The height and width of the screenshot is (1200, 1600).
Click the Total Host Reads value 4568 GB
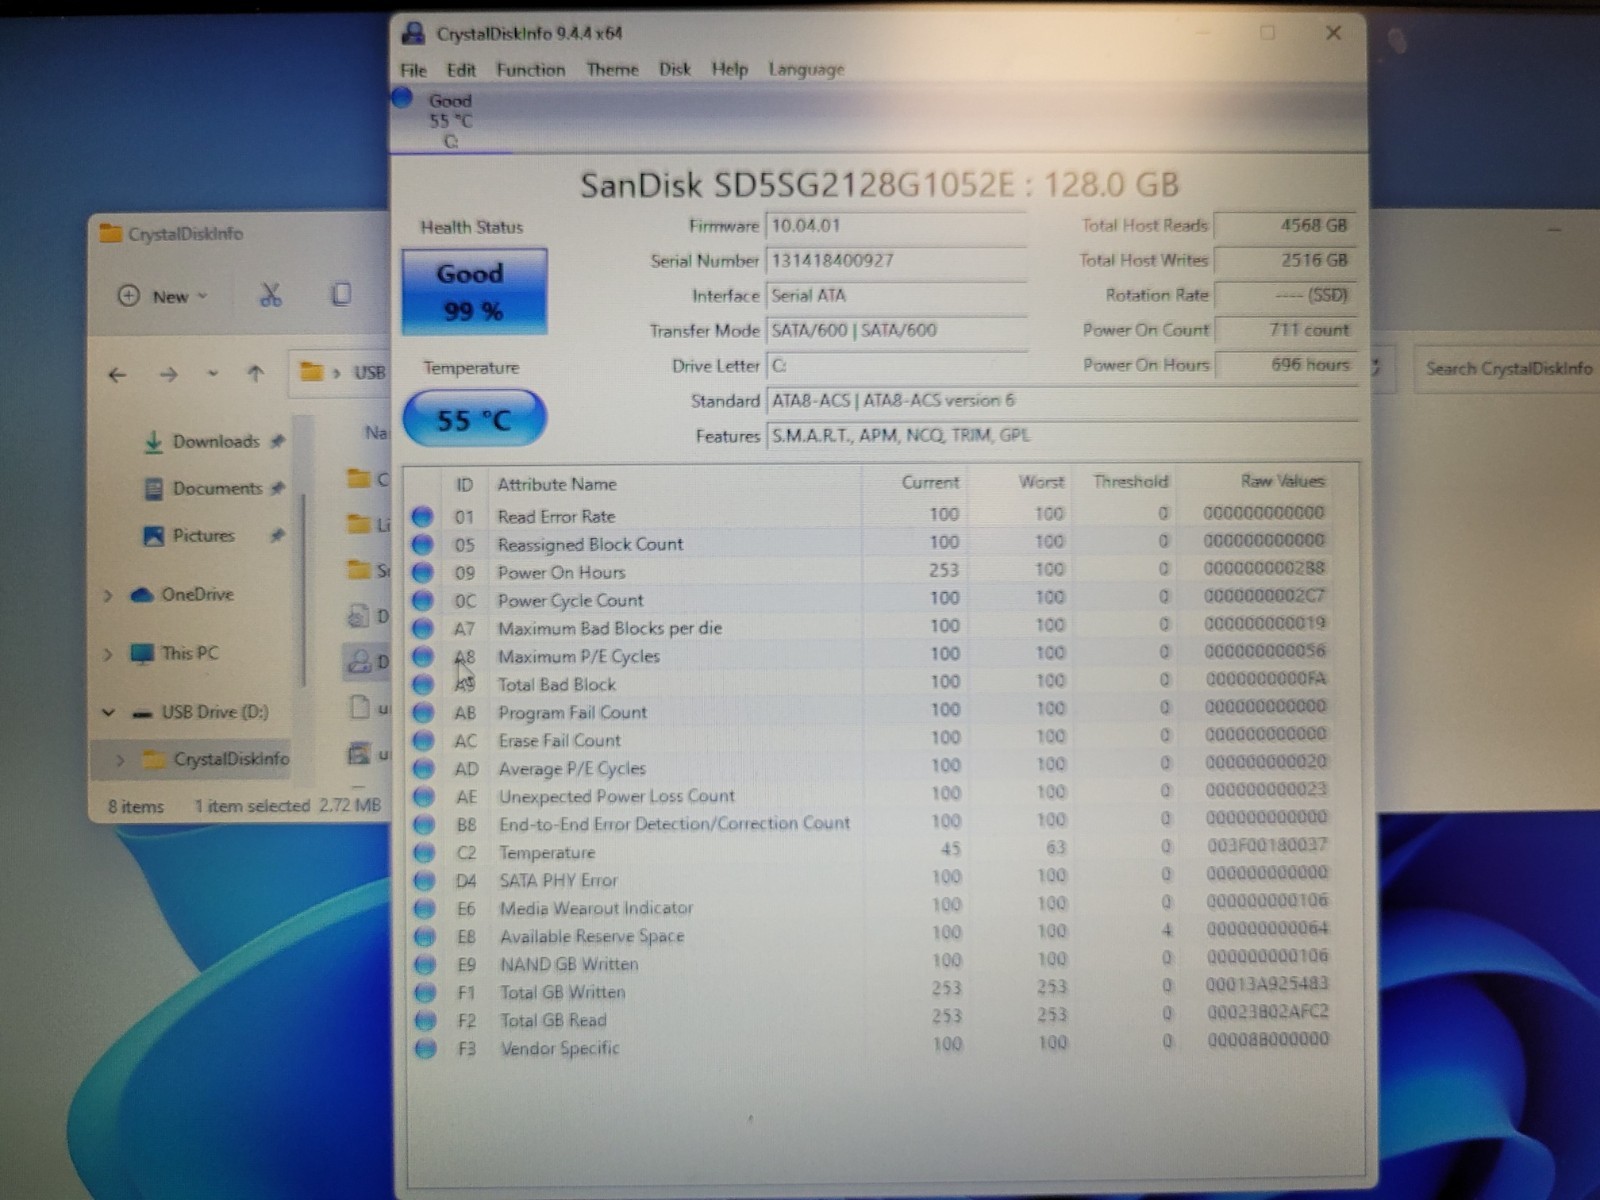tap(1284, 226)
